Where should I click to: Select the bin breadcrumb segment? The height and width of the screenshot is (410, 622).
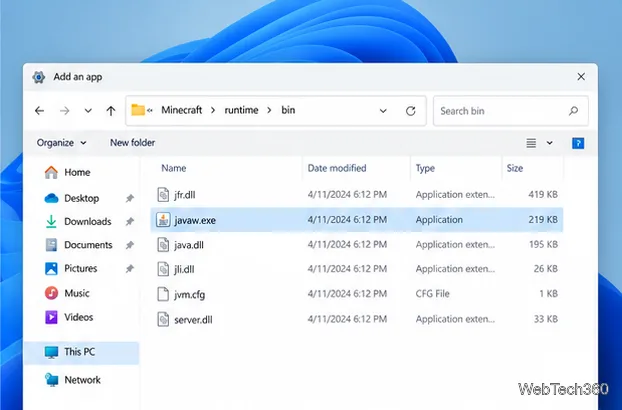pyautogui.click(x=288, y=110)
